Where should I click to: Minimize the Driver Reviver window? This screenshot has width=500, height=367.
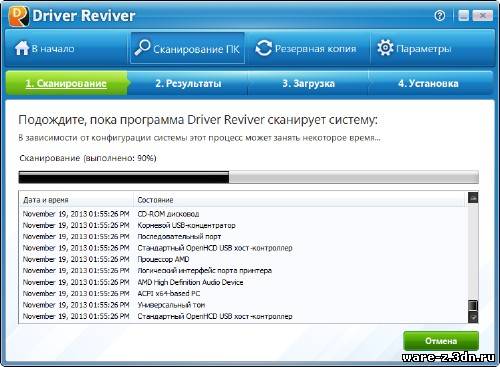(x=463, y=15)
